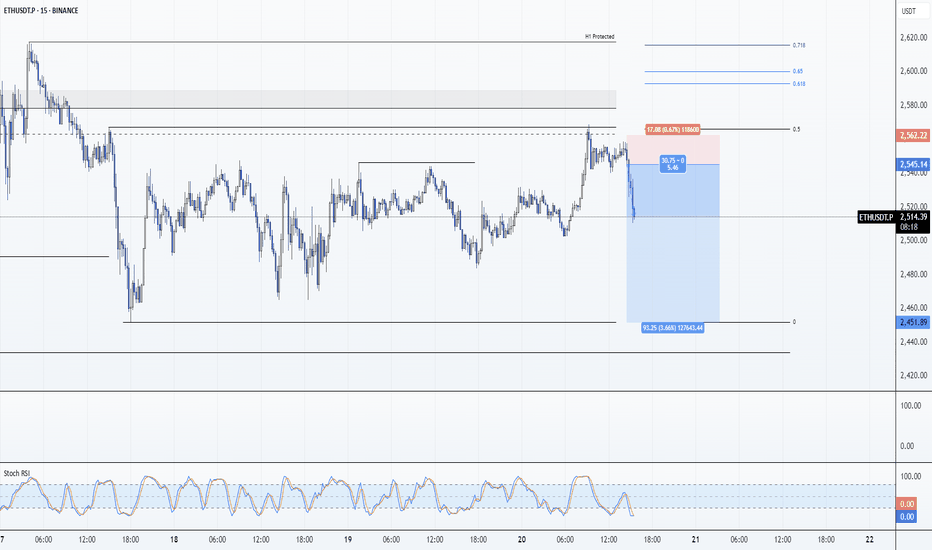Select the red 2,562.22 stop price tag

click(912, 137)
